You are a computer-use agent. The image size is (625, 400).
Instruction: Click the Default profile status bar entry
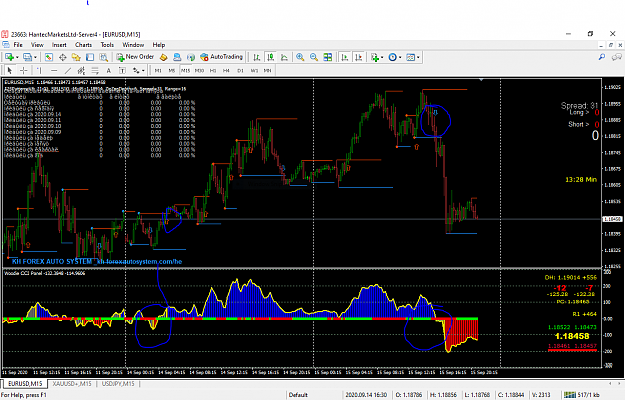click(298, 395)
